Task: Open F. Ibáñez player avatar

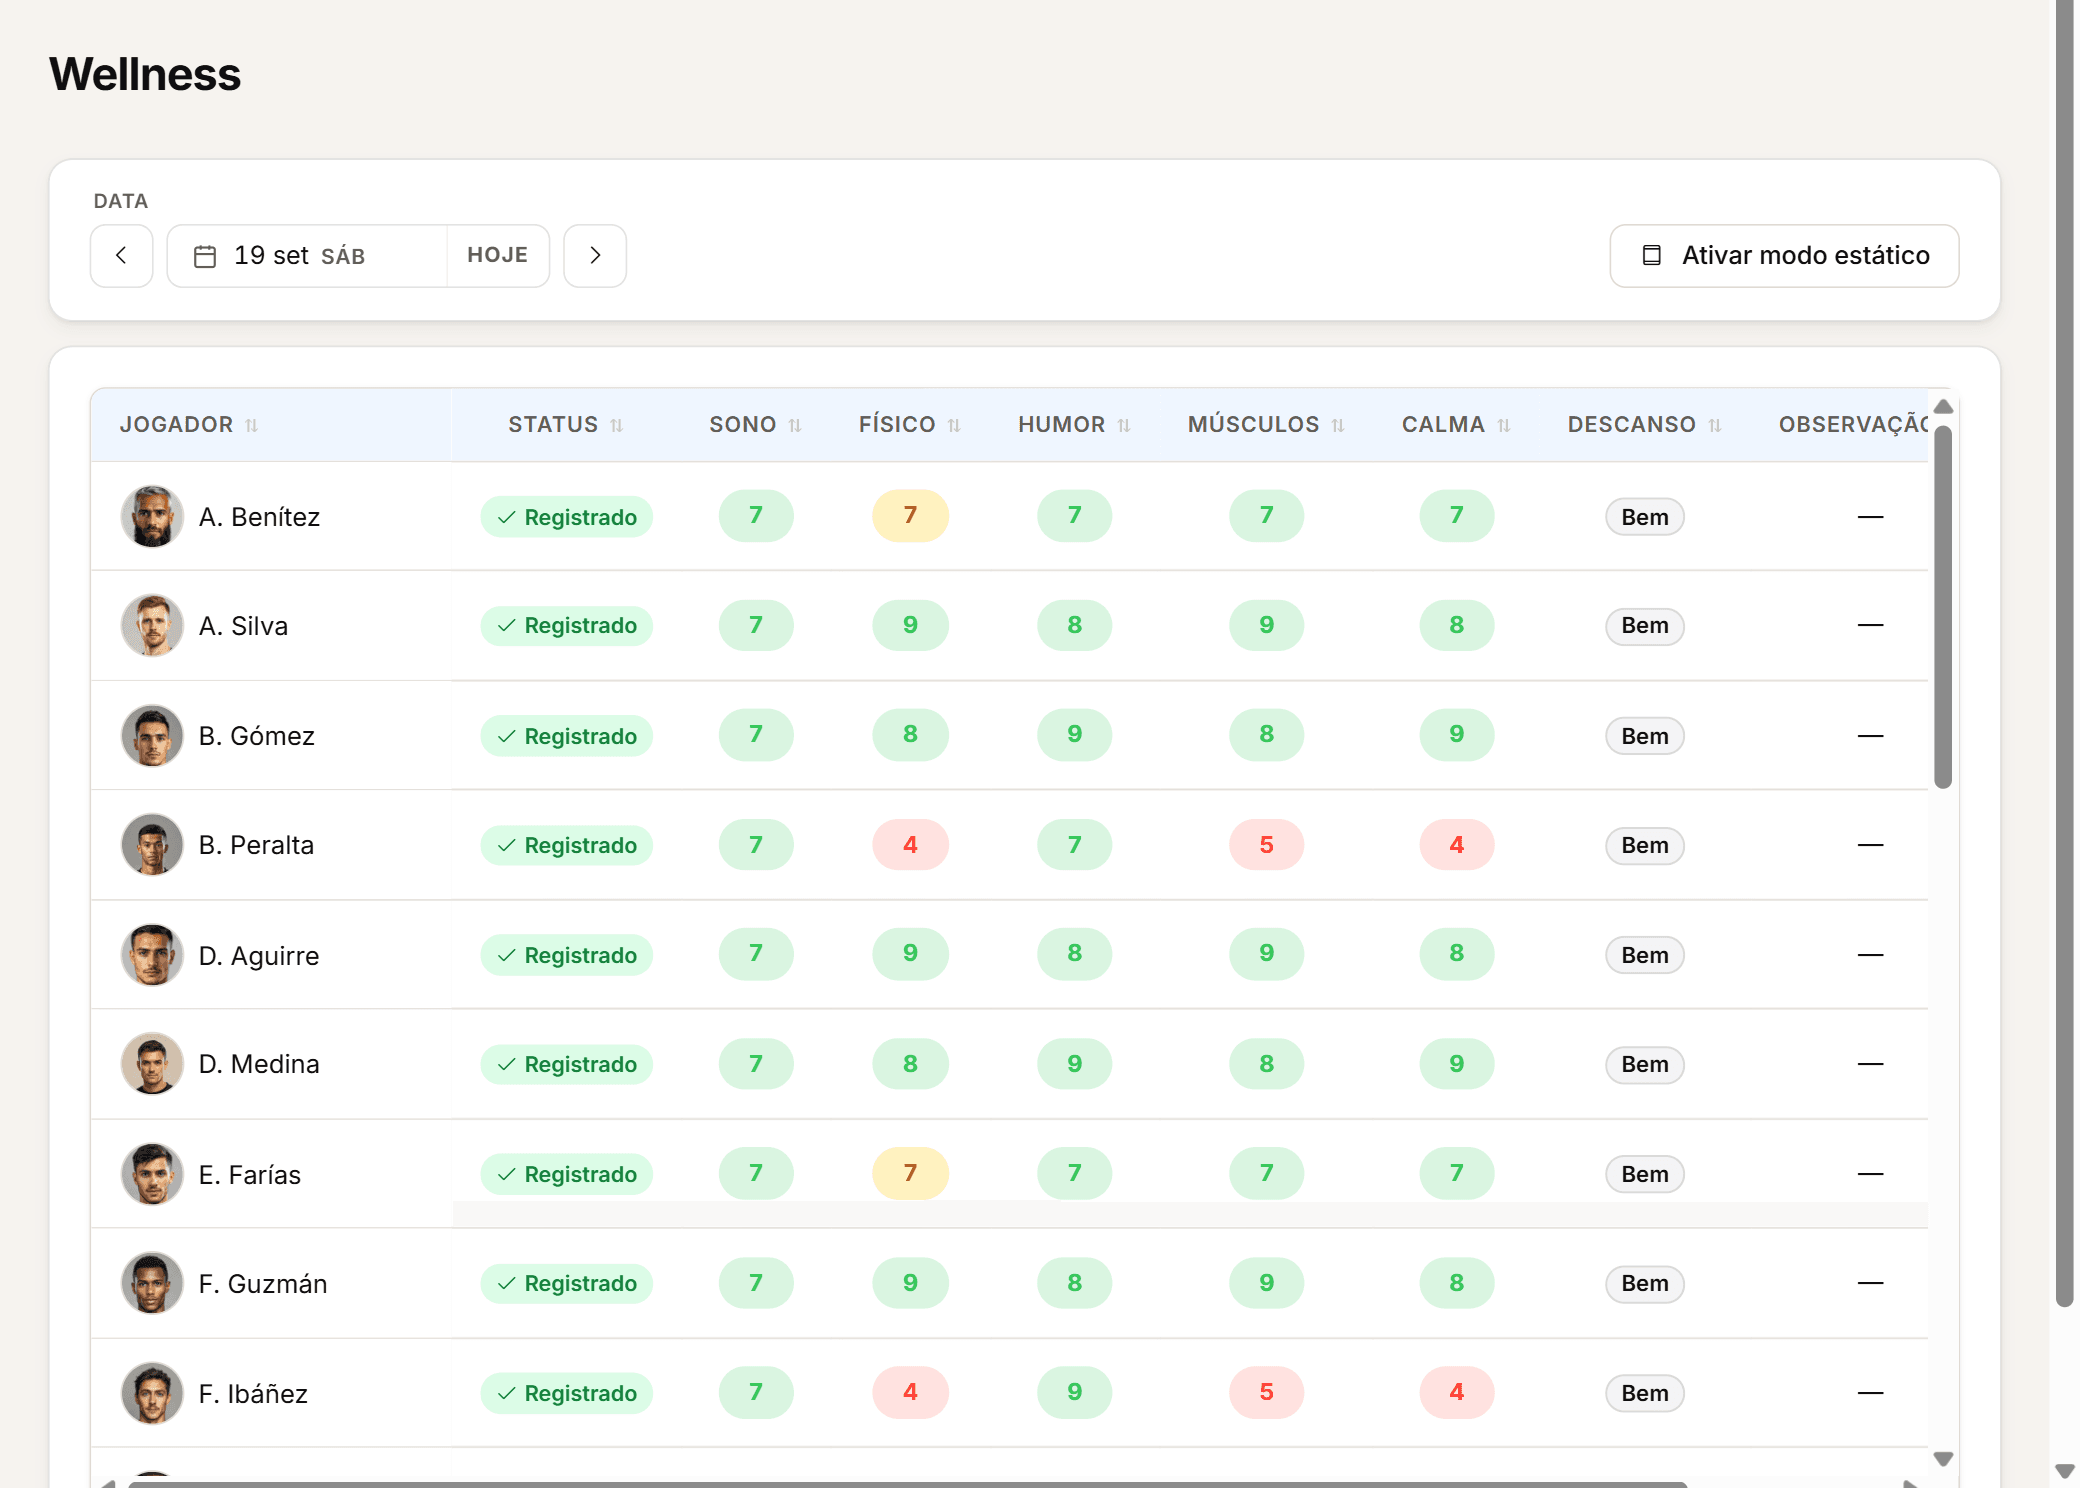Action: (x=152, y=1393)
